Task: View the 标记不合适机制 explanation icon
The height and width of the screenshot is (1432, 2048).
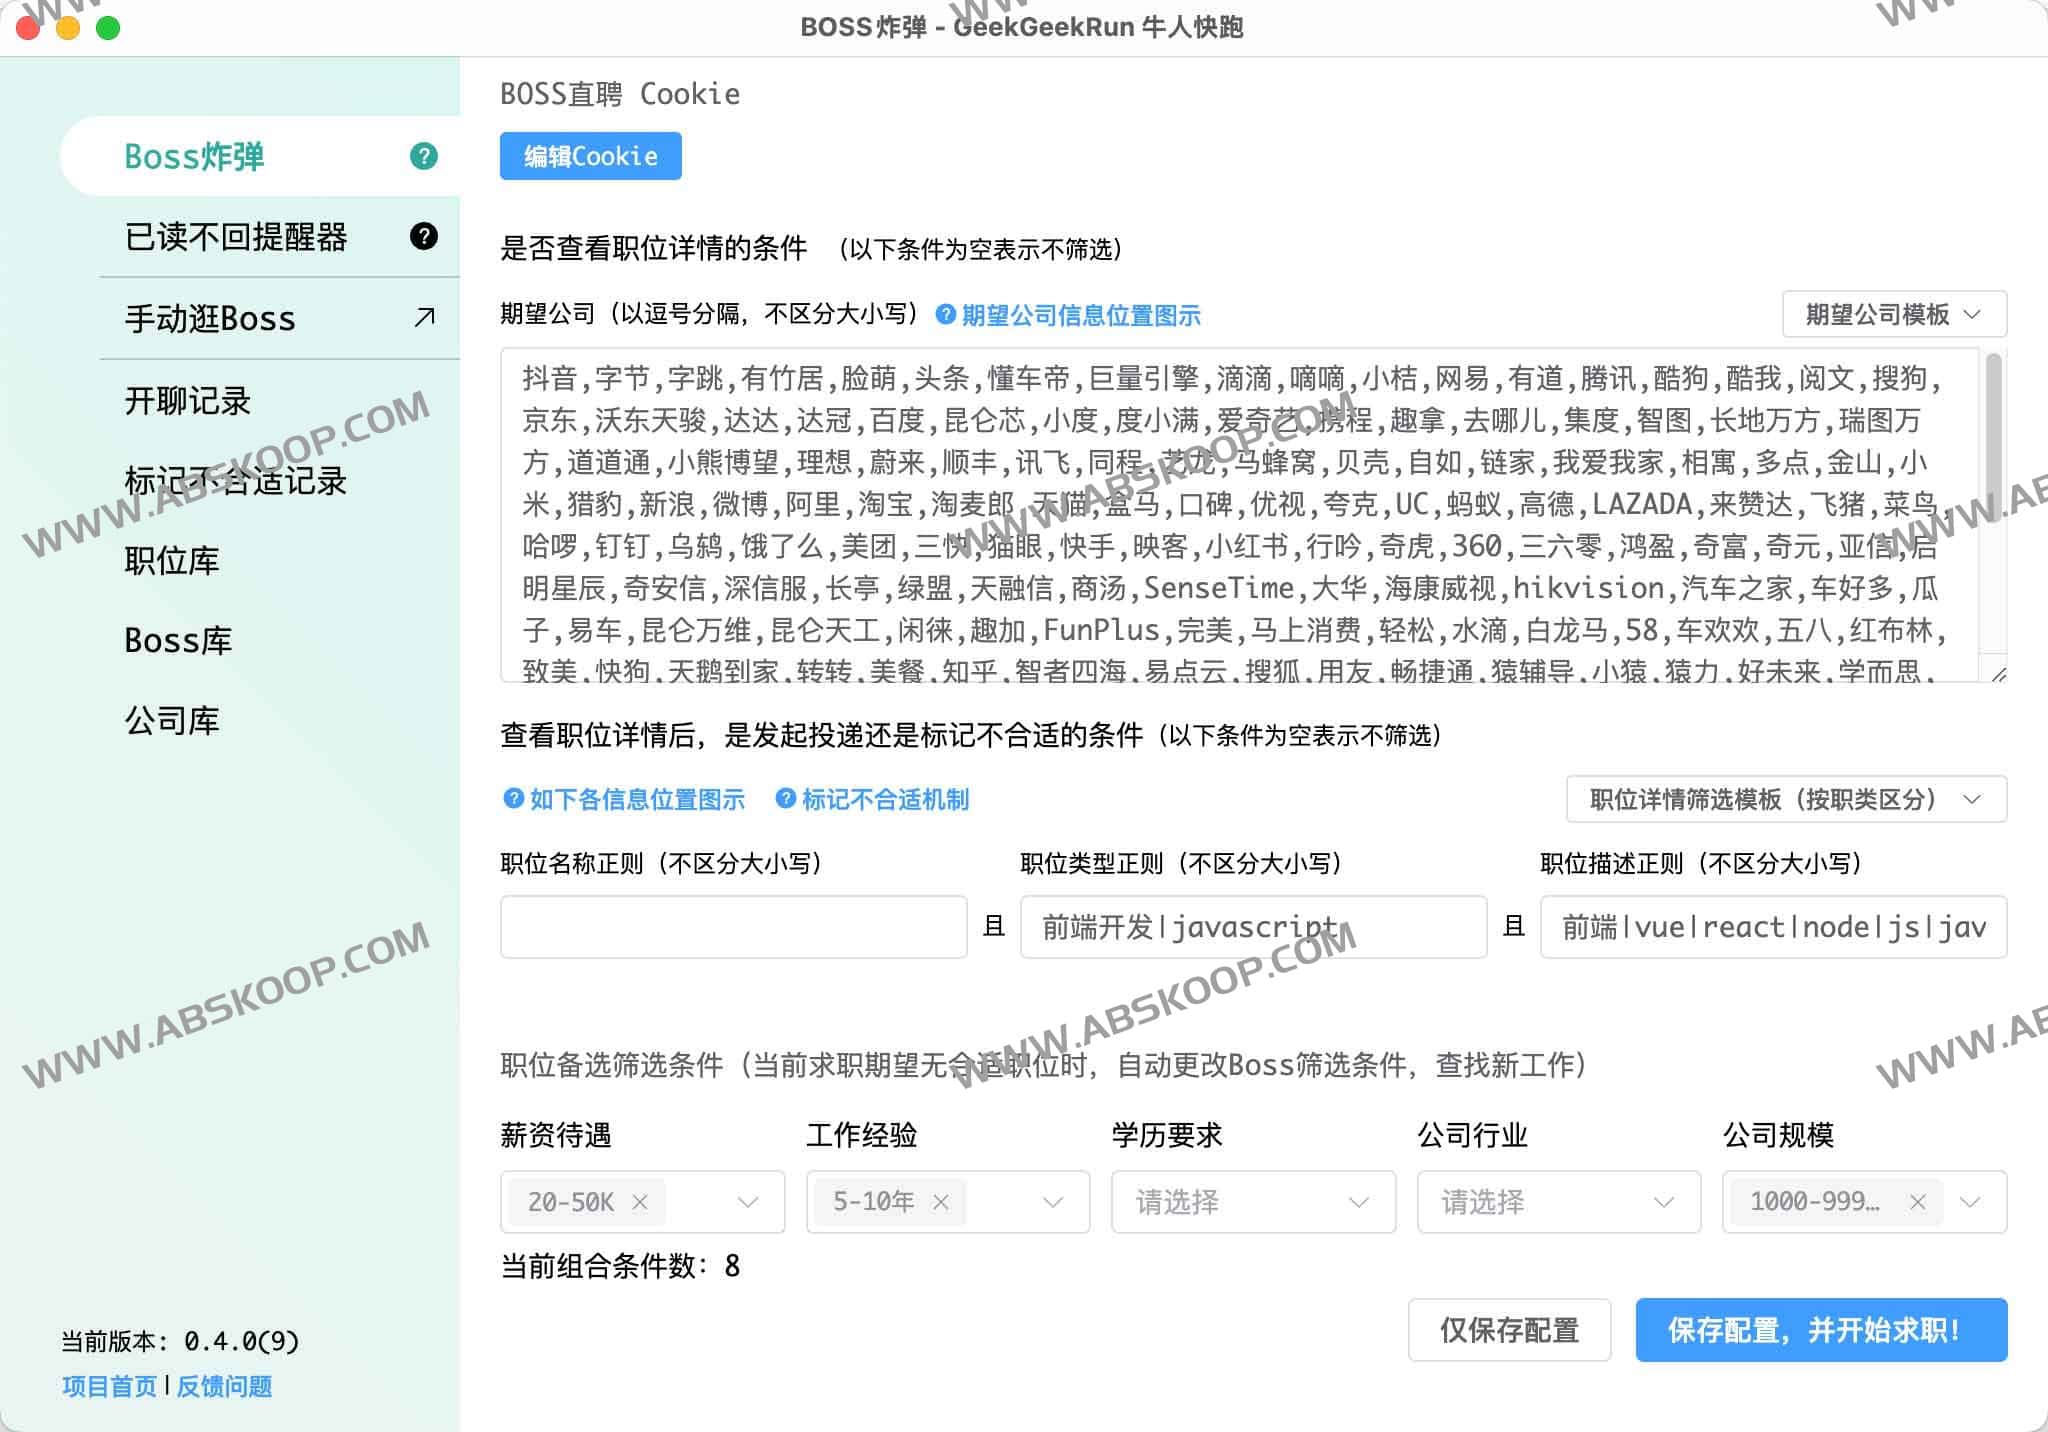Action: coord(786,800)
